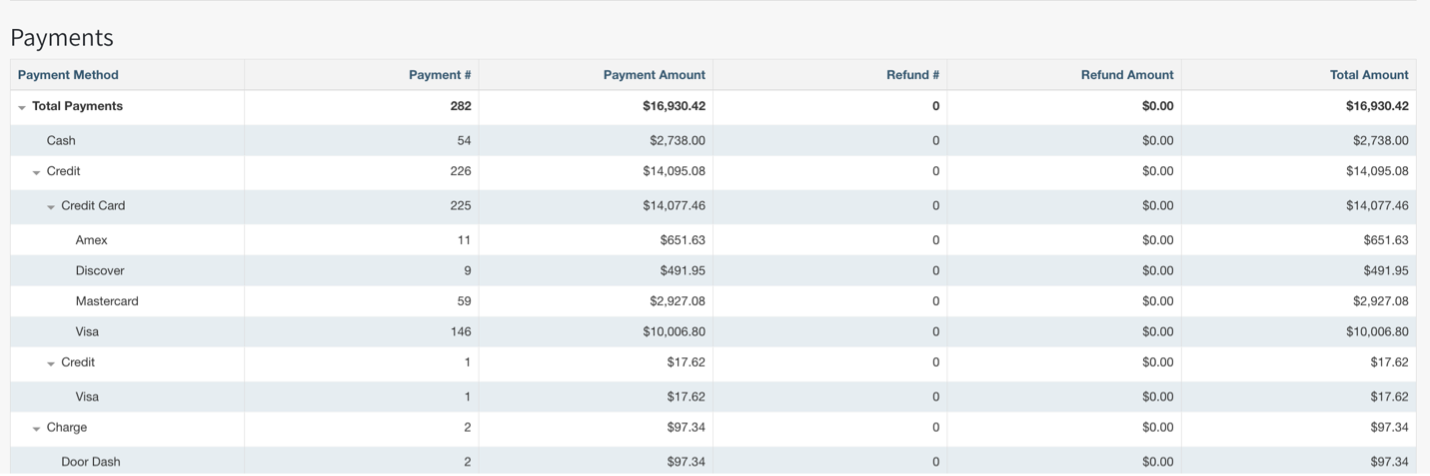
Task: Sort by Total Amount column header
Action: click(x=1368, y=75)
